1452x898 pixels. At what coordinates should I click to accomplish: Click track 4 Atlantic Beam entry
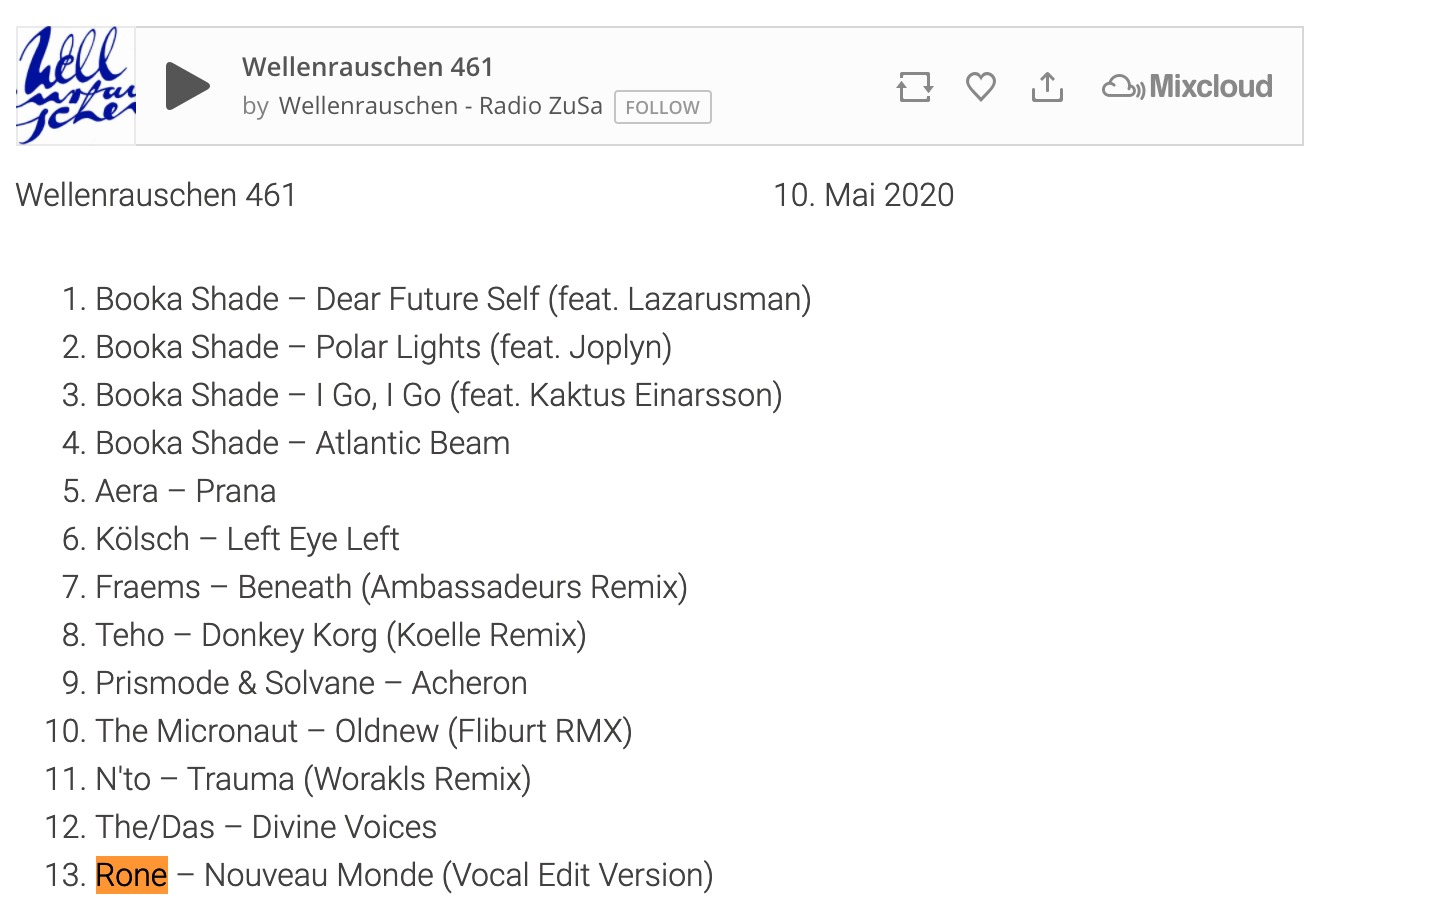pyautogui.click(x=302, y=443)
